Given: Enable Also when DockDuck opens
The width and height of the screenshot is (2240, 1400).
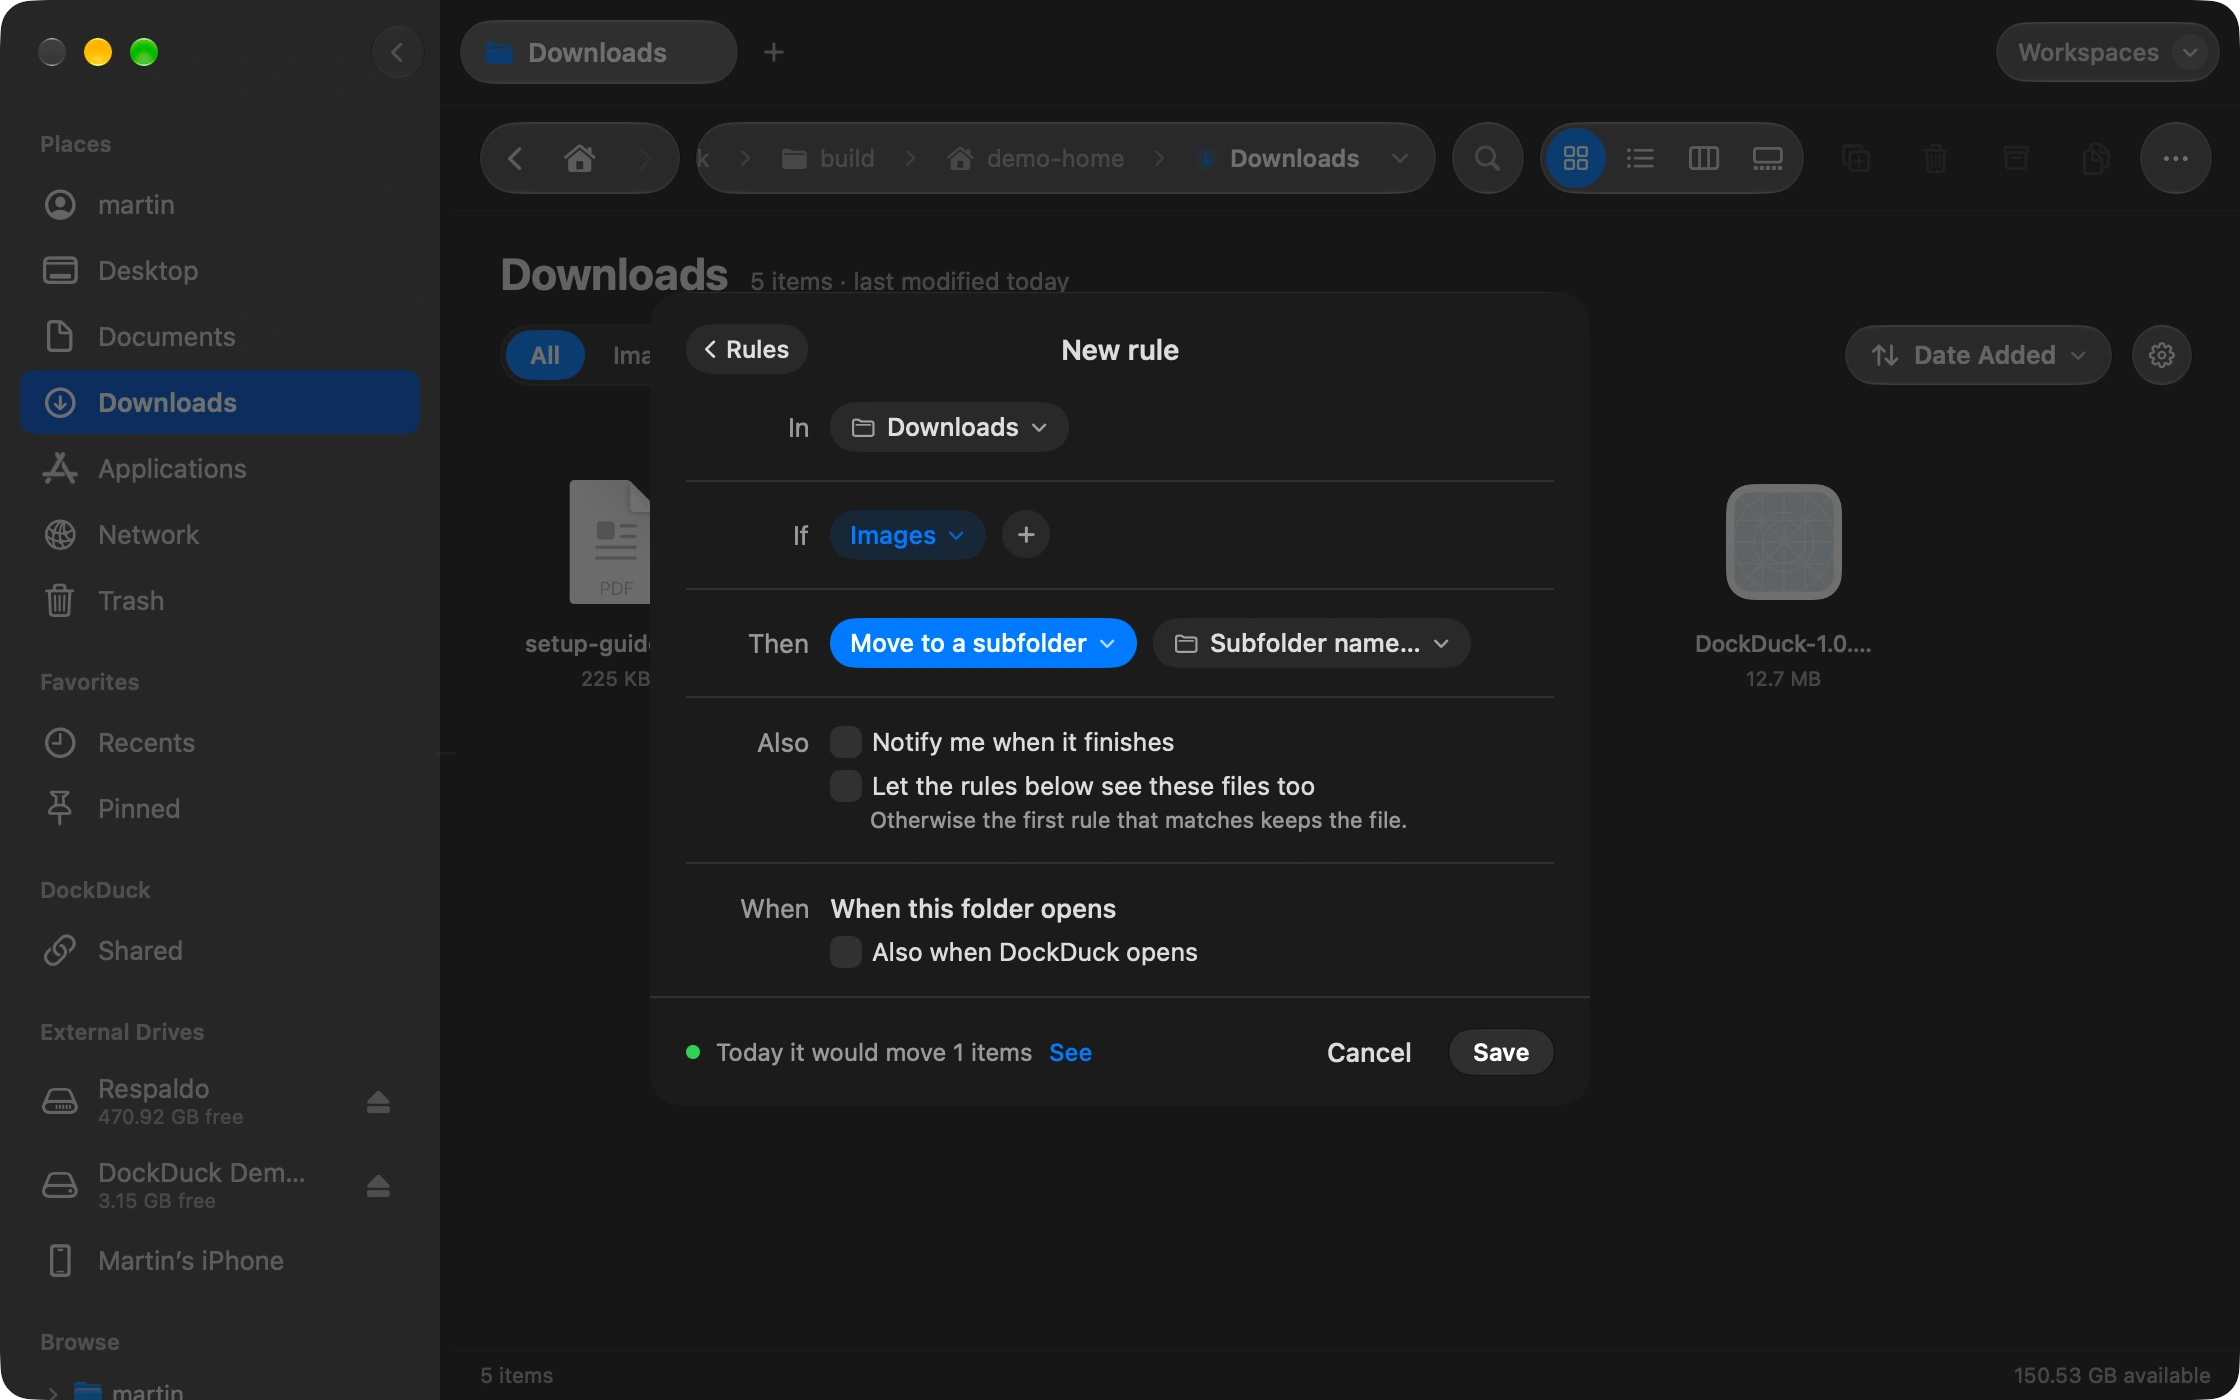Looking at the screenshot, I should coord(846,952).
